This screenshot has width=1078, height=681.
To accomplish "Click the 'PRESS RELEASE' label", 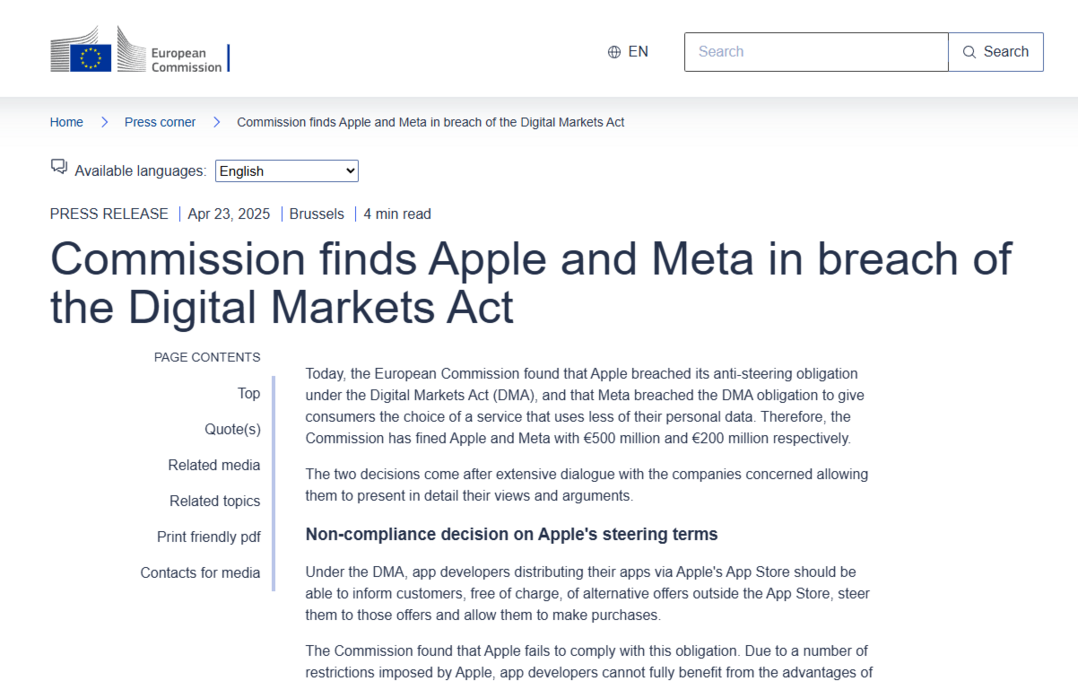I will (x=109, y=214).
